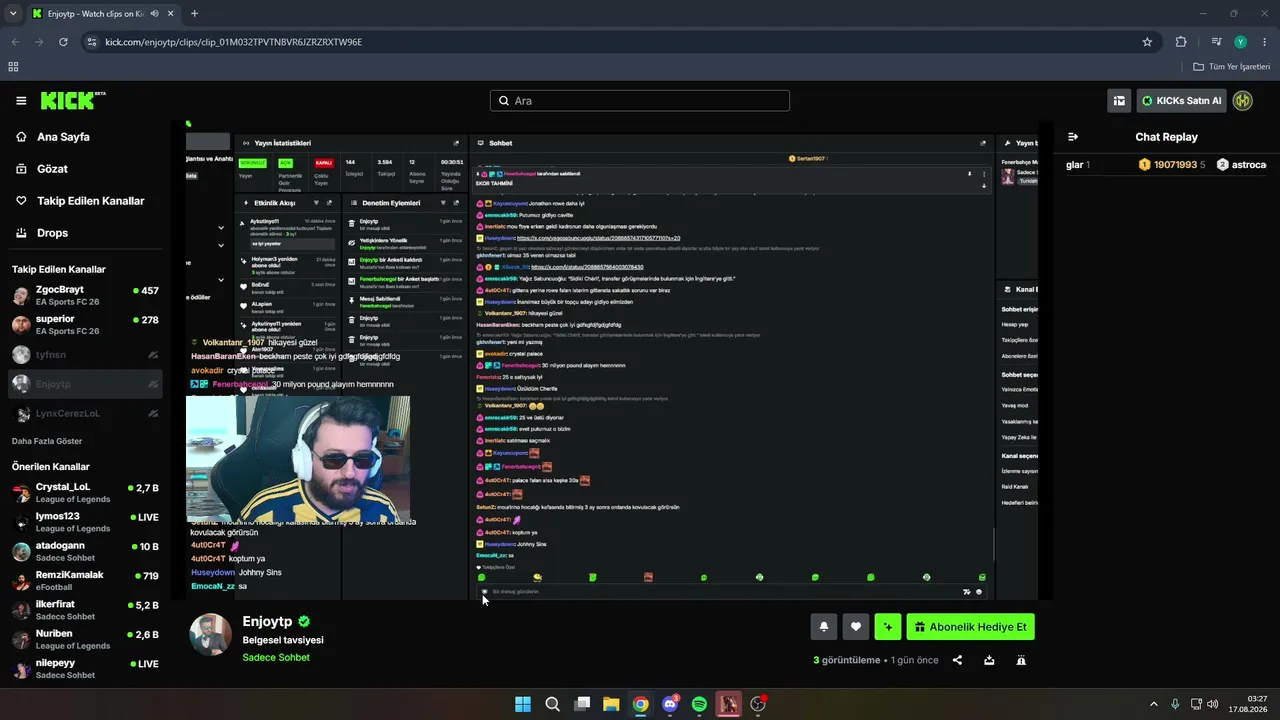The image size is (1280, 720).
Task: Toggle follow heart button for Enjoytp
Action: click(855, 627)
